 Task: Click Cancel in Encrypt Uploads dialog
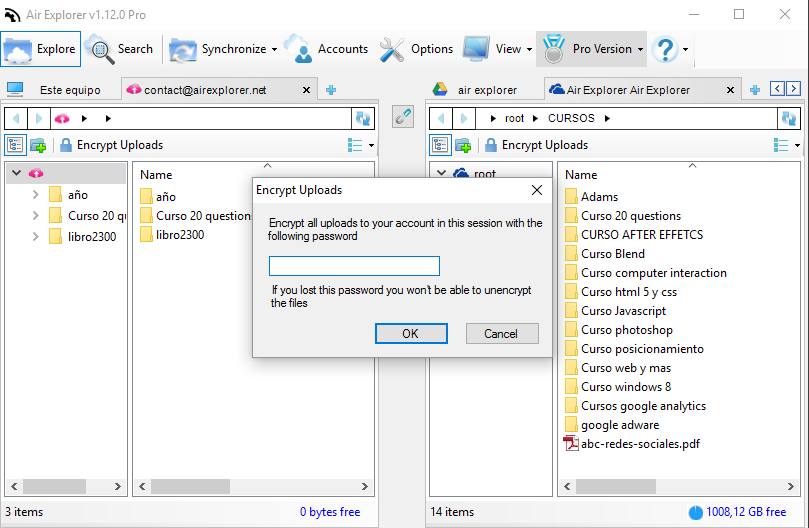pyautogui.click(x=502, y=333)
